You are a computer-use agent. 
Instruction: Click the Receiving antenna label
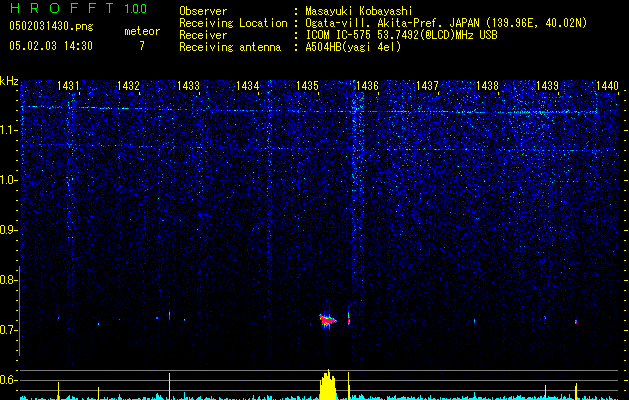point(230,47)
